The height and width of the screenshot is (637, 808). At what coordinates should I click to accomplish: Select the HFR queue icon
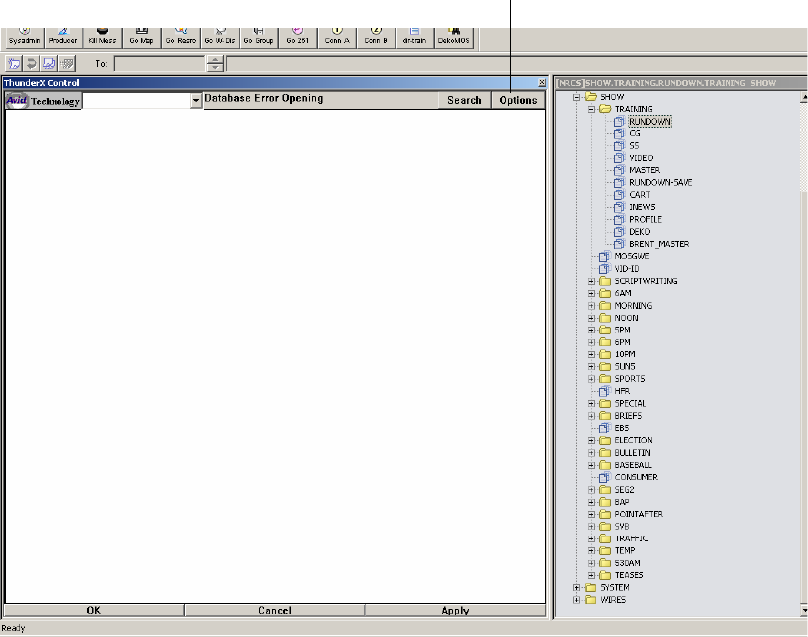click(x=604, y=391)
